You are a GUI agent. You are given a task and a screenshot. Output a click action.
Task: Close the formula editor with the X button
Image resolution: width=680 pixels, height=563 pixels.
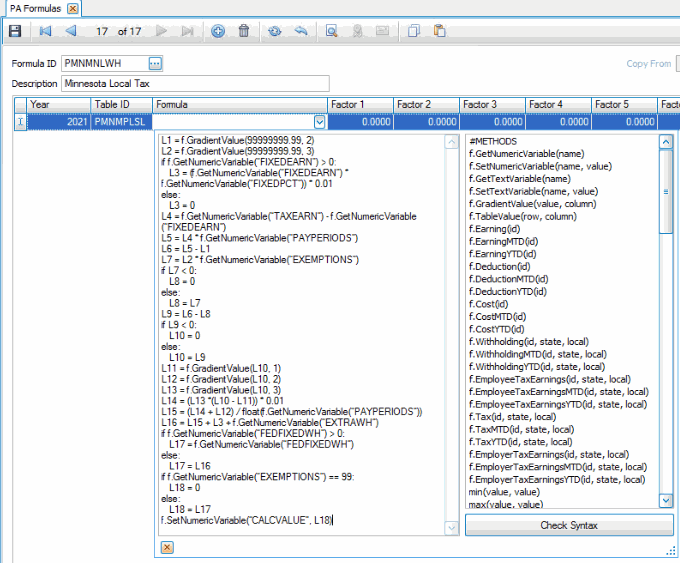[x=167, y=547]
